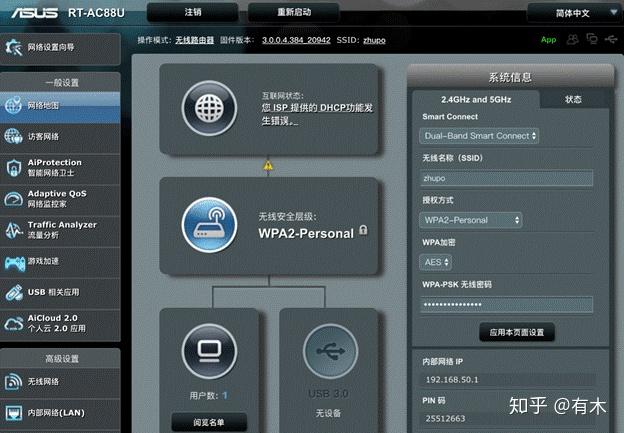Viewport: 624px width, 433px height.
Task: Open LAN settings icon in sidebar
Action: [14, 413]
